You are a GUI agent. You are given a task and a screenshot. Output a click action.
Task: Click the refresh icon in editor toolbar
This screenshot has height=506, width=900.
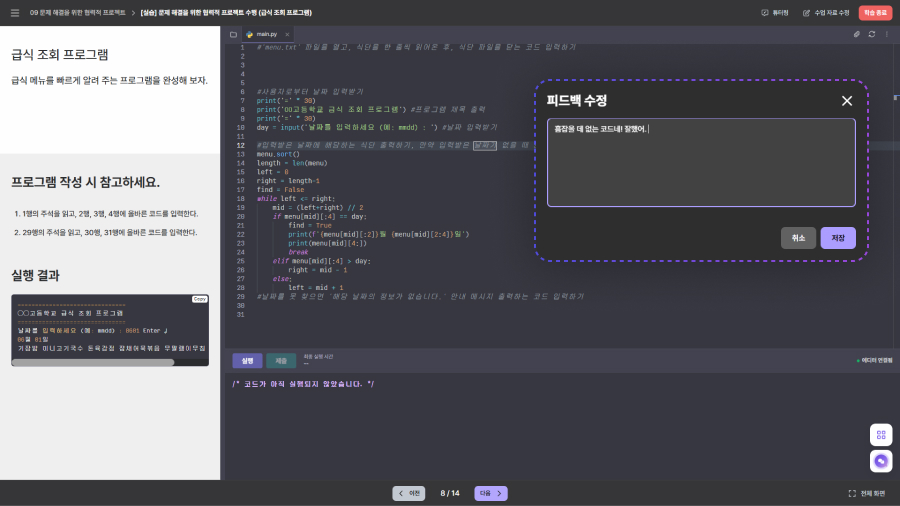(x=871, y=34)
